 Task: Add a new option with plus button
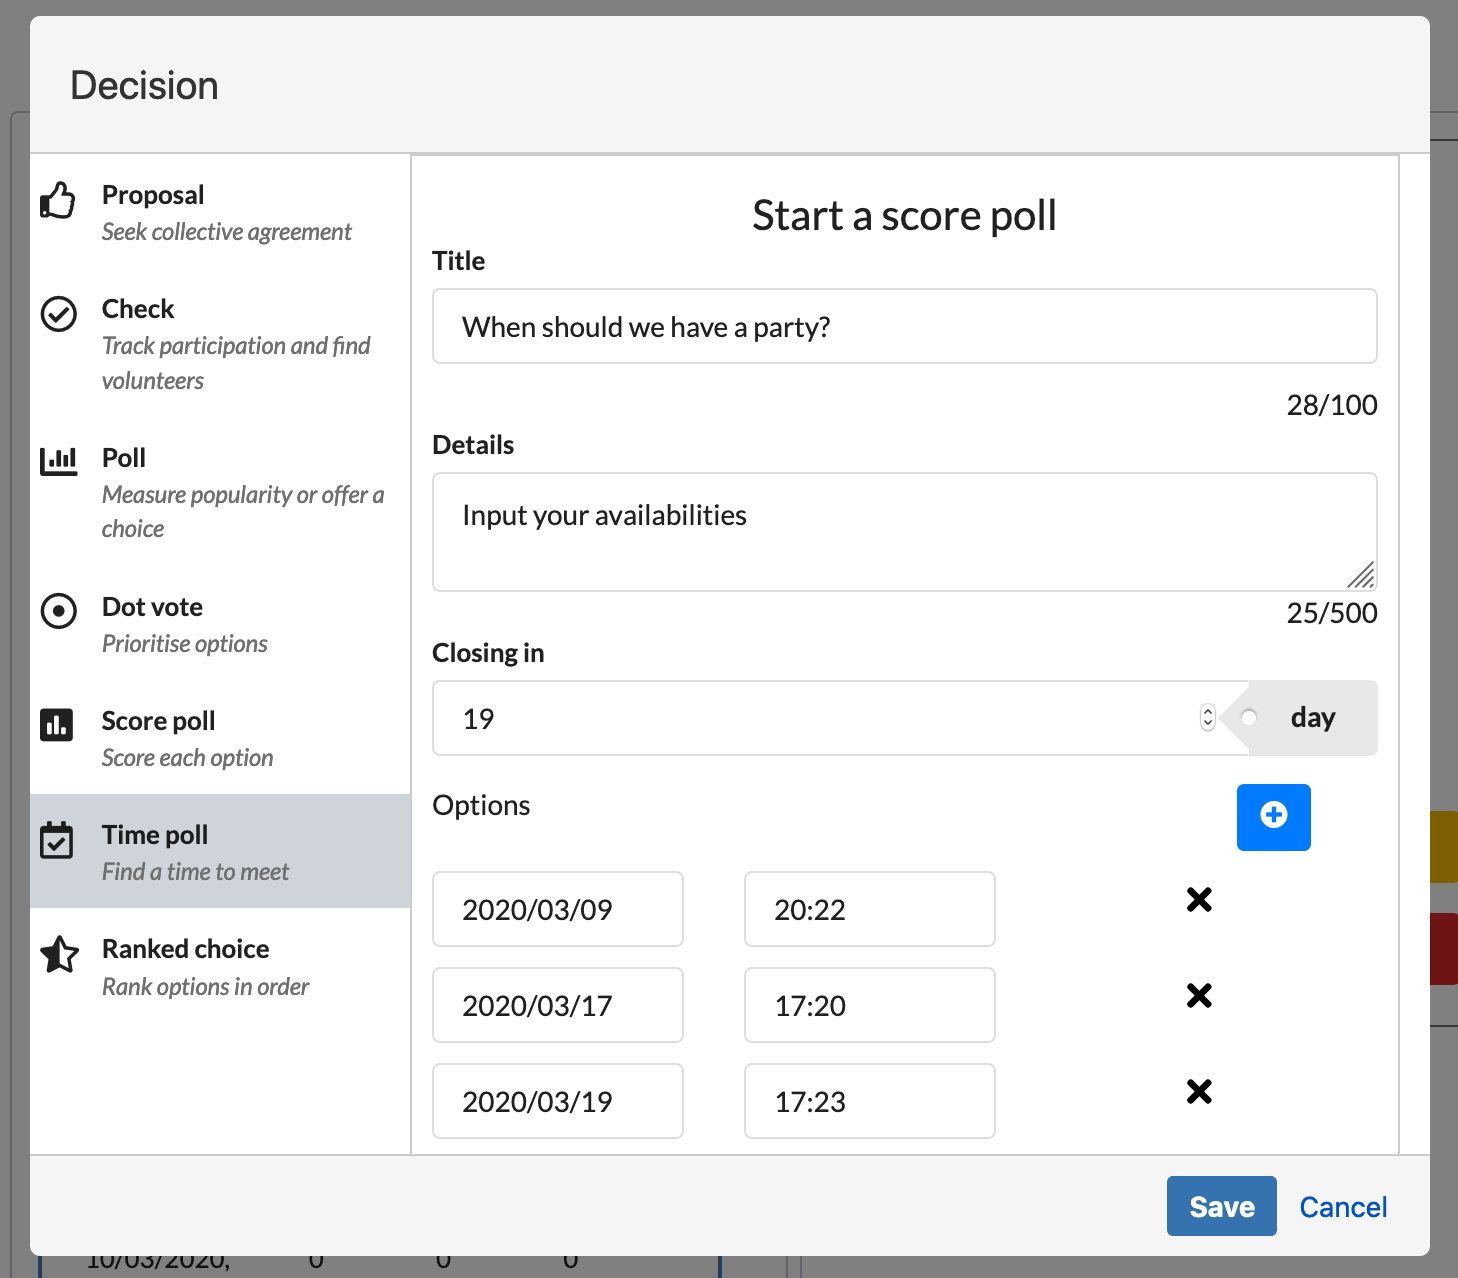[1273, 817]
